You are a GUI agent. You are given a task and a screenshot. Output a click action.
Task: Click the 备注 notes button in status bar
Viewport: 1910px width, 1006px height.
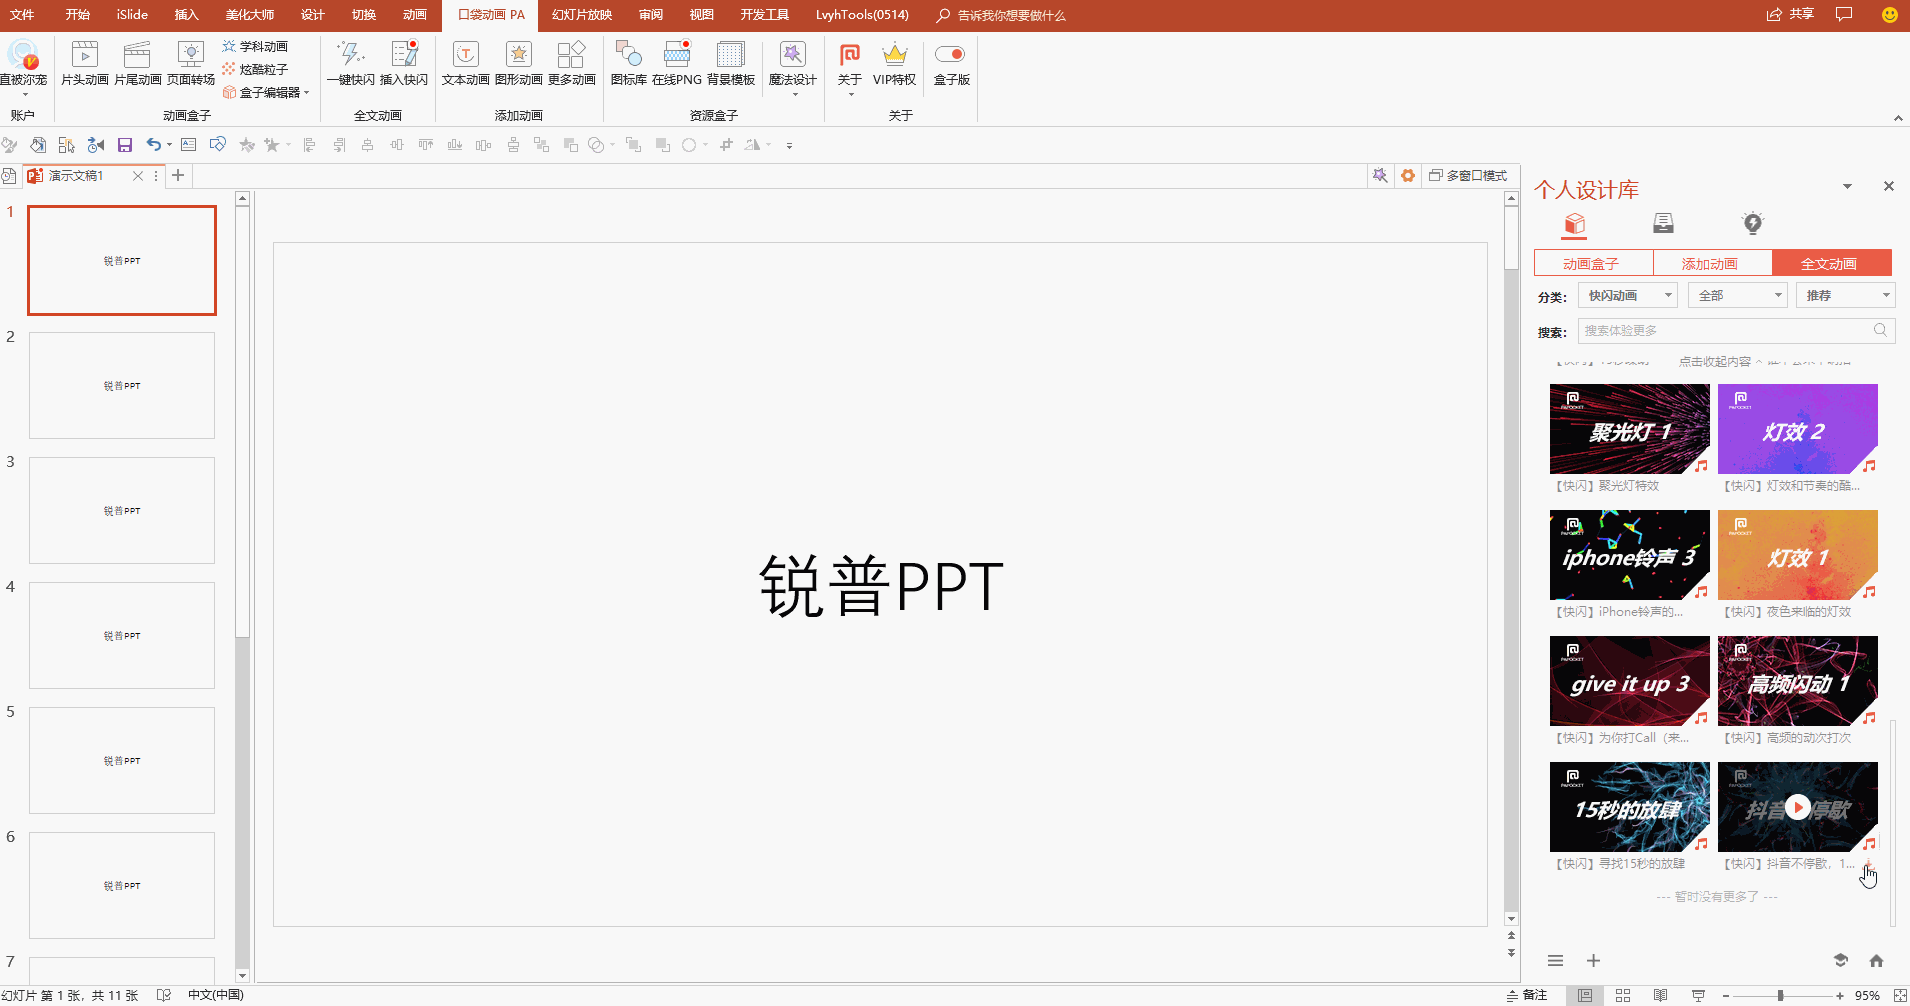click(1527, 996)
